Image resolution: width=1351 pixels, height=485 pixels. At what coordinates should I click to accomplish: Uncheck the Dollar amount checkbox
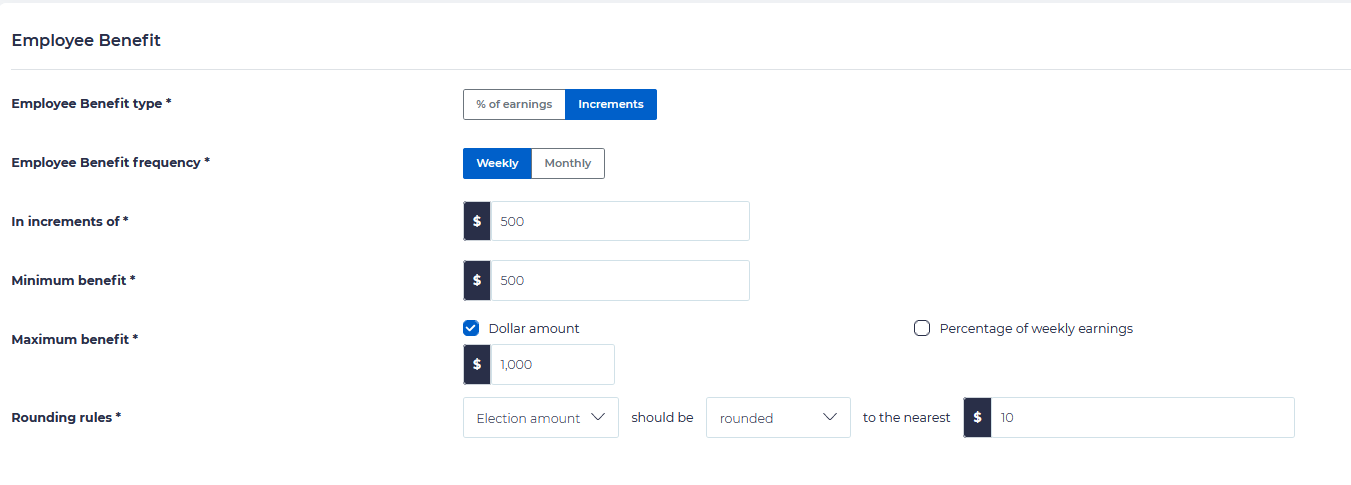(x=472, y=328)
